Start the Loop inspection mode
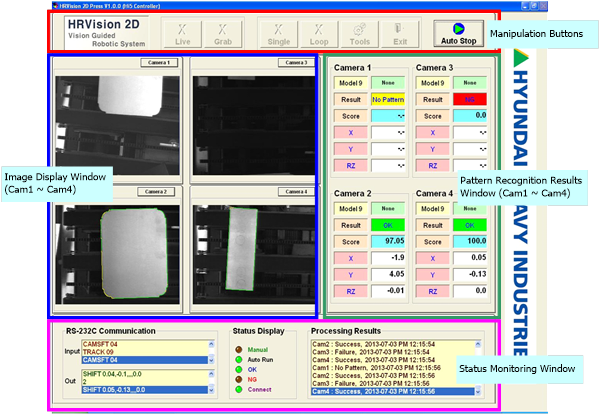The width and height of the screenshot is (601, 417). click(x=319, y=34)
